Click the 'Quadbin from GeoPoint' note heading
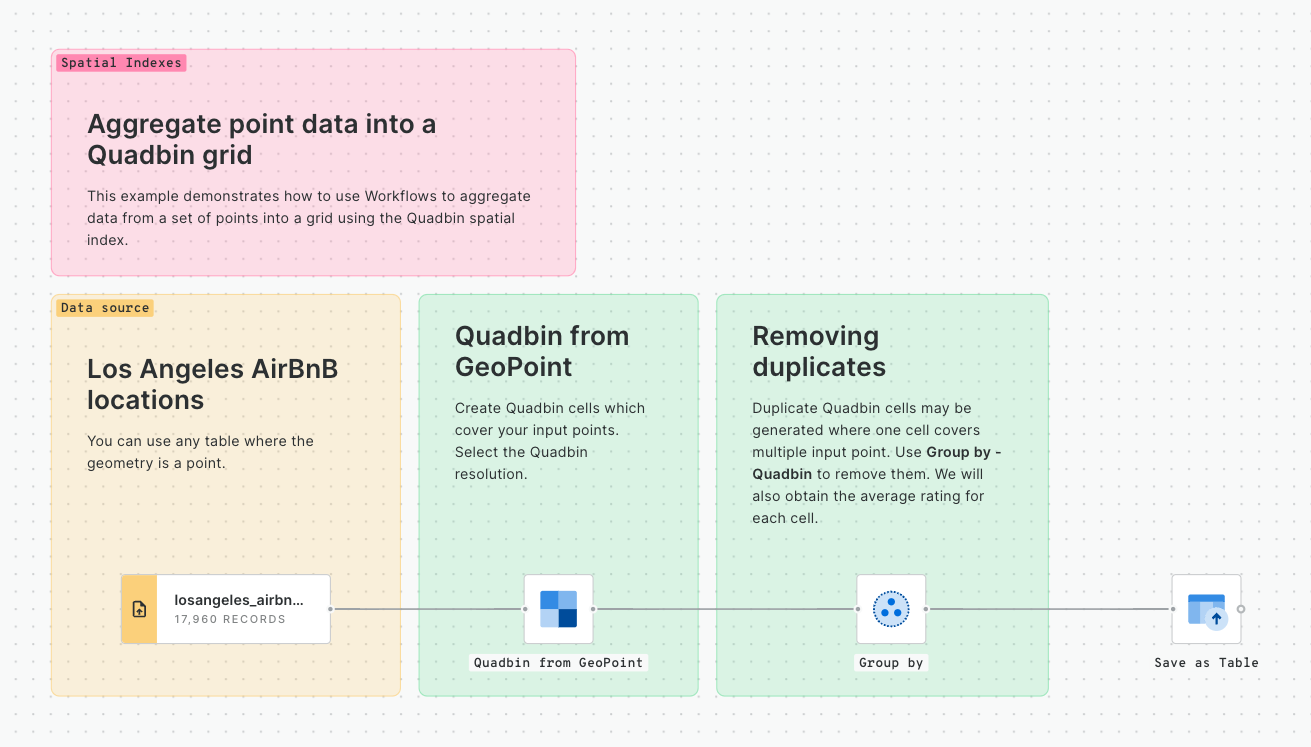 pos(541,351)
